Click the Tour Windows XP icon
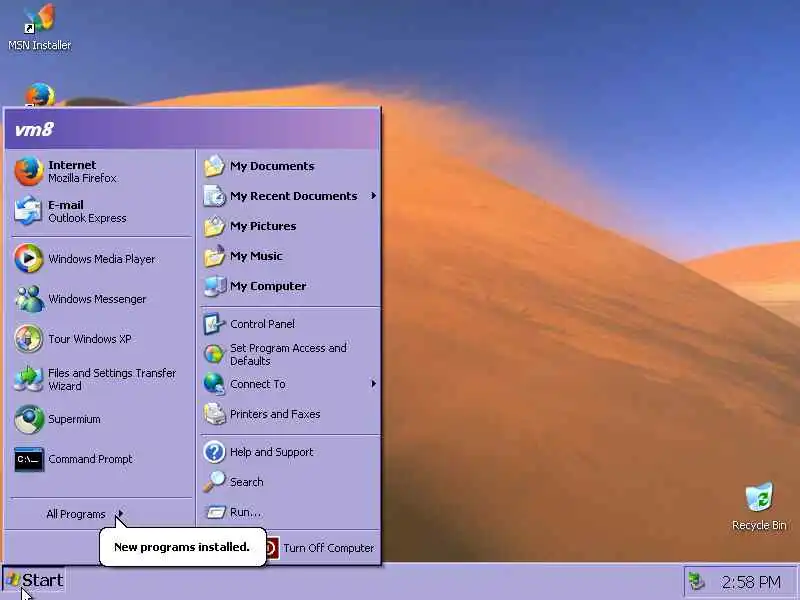 (x=29, y=339)
